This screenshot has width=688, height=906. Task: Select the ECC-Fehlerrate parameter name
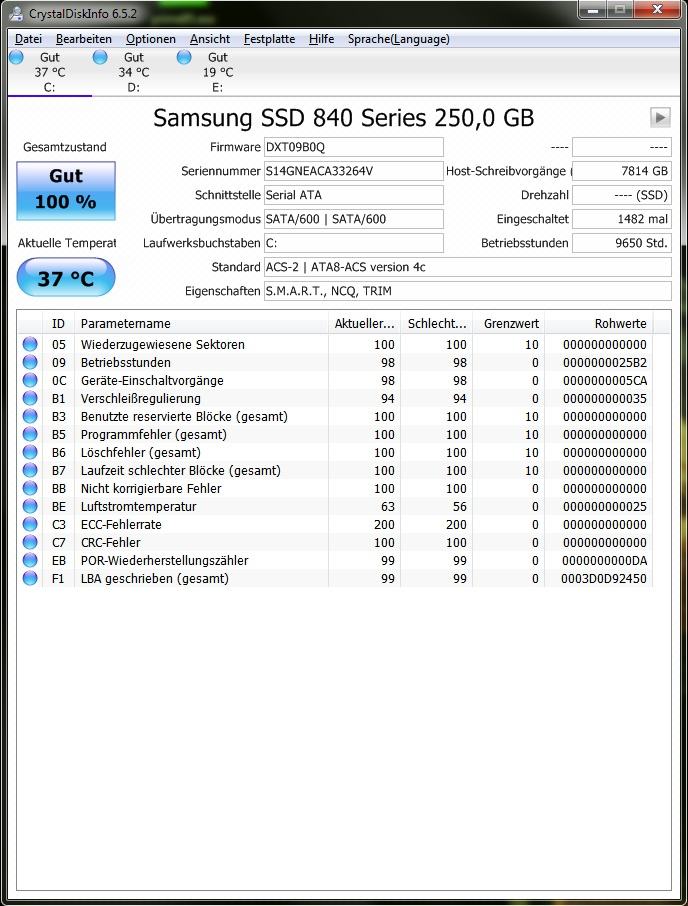coord(121,525)
